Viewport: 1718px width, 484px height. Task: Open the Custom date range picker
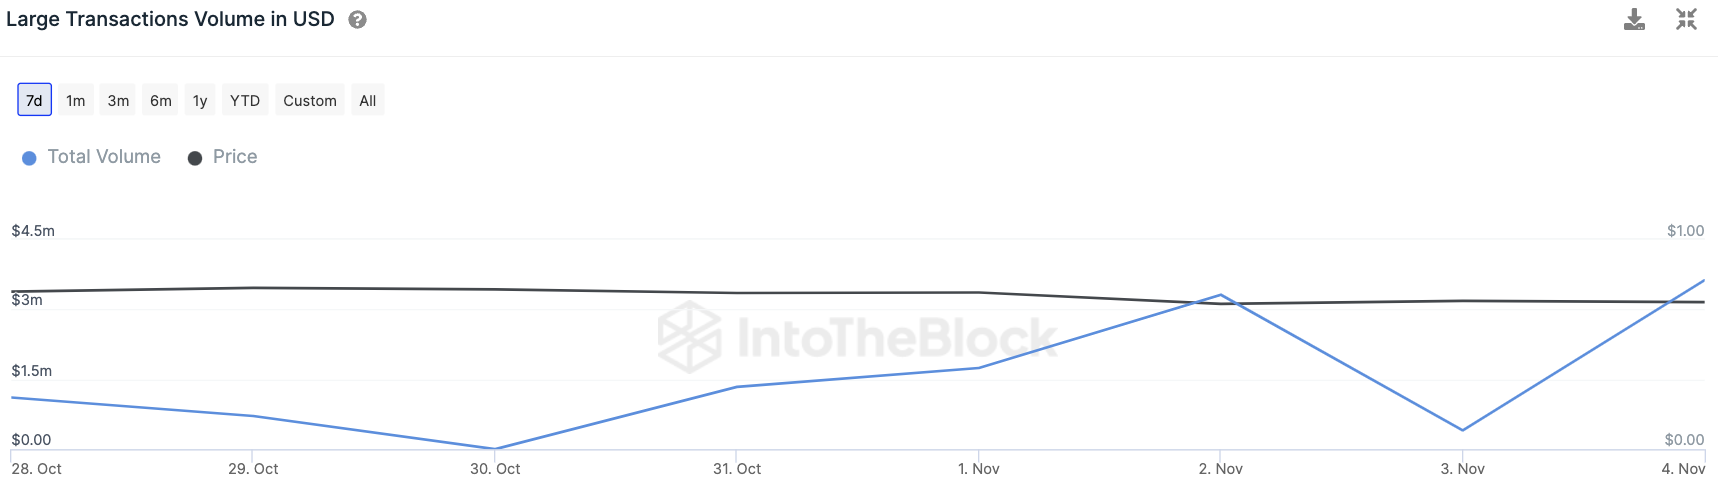(310, 100)
